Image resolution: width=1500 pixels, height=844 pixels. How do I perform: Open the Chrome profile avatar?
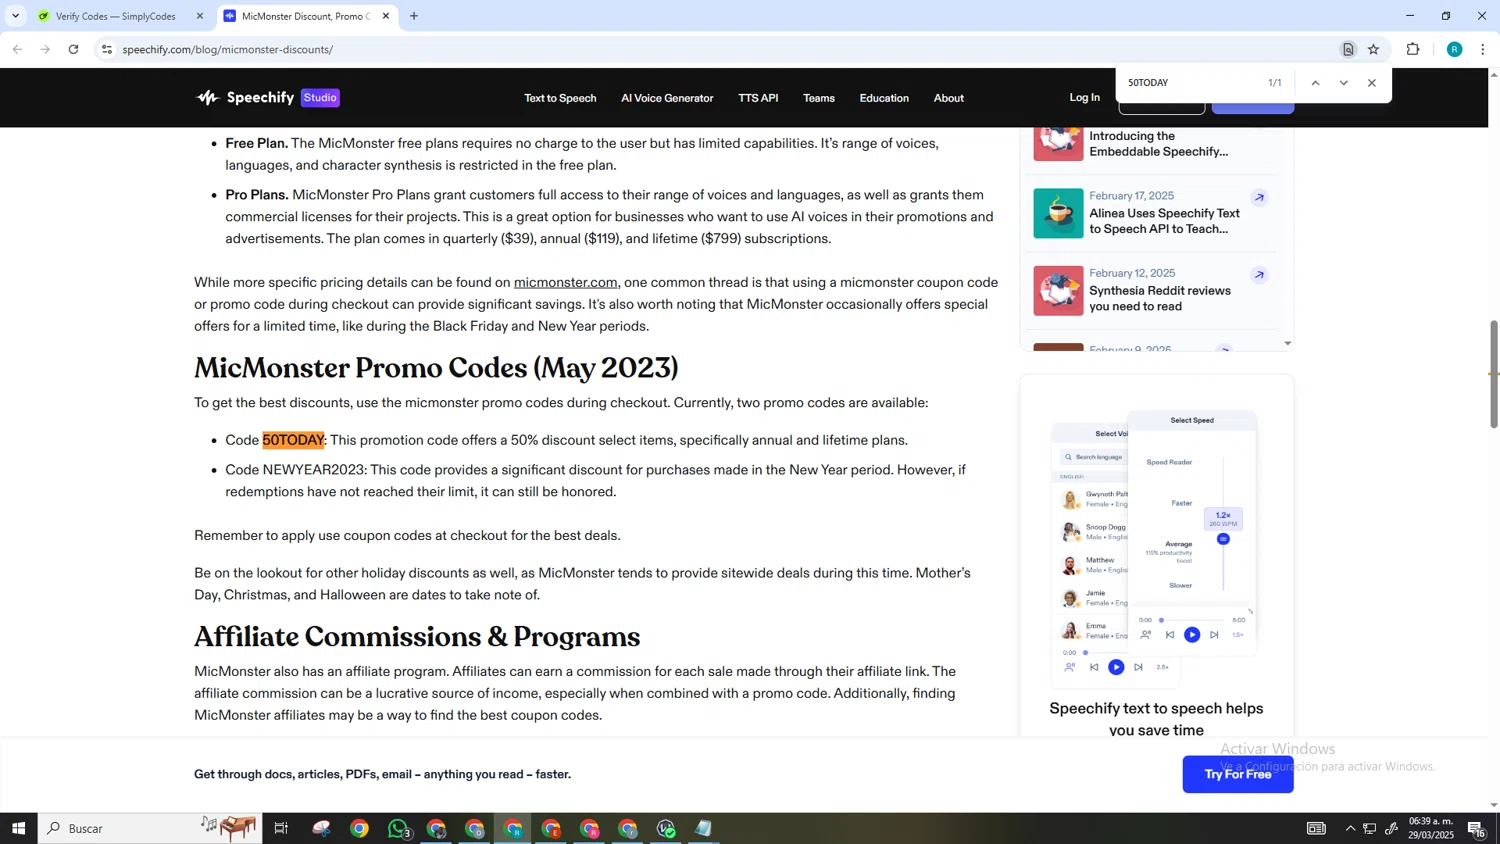pyautogui.click(x=1454, y=49)
